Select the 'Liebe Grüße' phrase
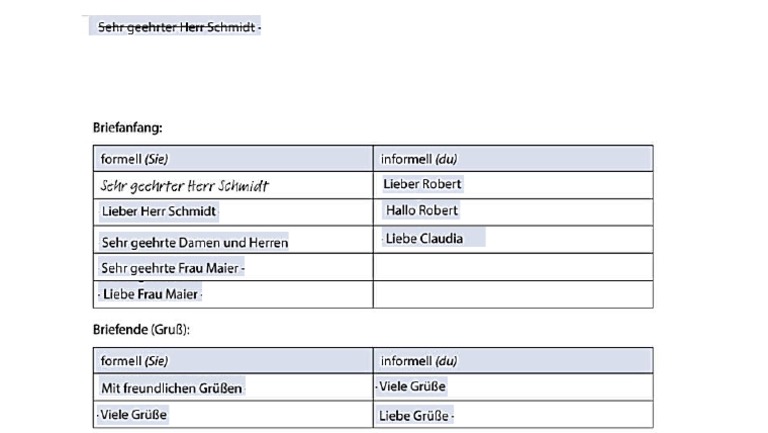Viewport: 768px width, 433px height. (x=414, y=416)
